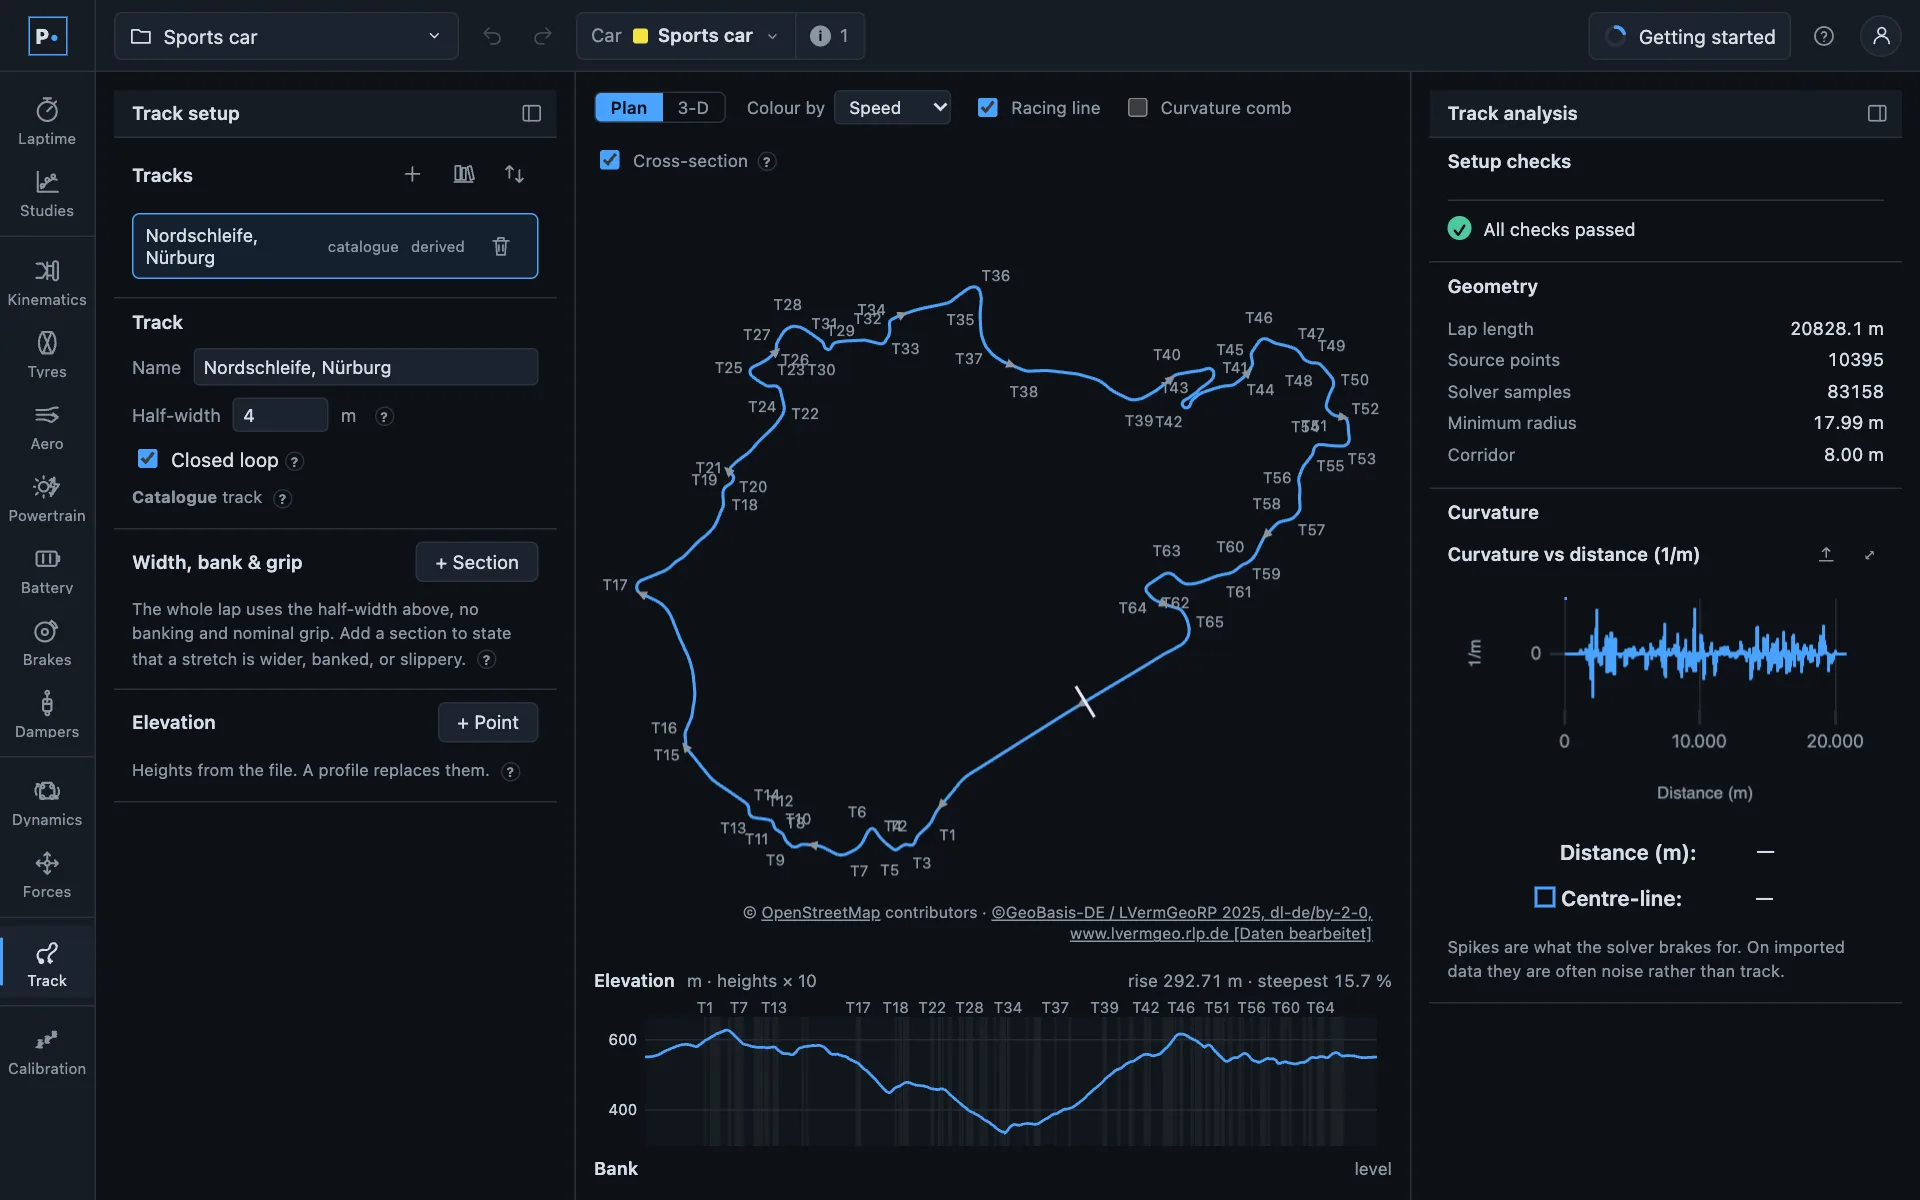
Task: Click the + Section button
Action: pos(477,562)
